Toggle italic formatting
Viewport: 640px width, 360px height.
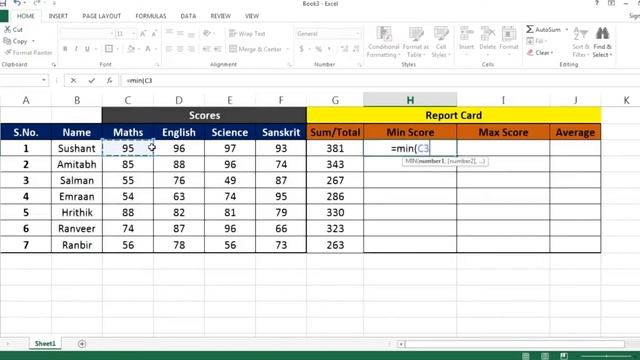(76, 49)
